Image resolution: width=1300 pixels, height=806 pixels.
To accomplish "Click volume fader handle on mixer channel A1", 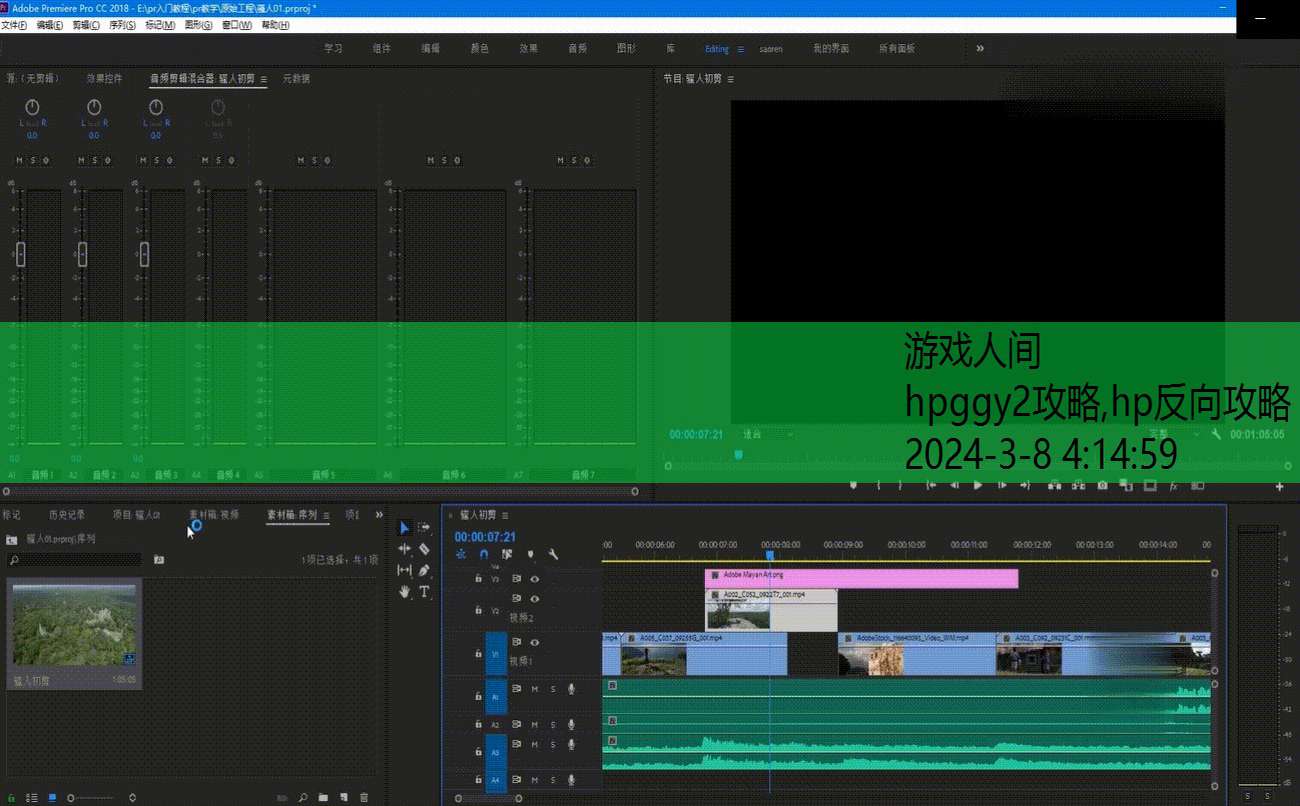I will click(20, 254).
